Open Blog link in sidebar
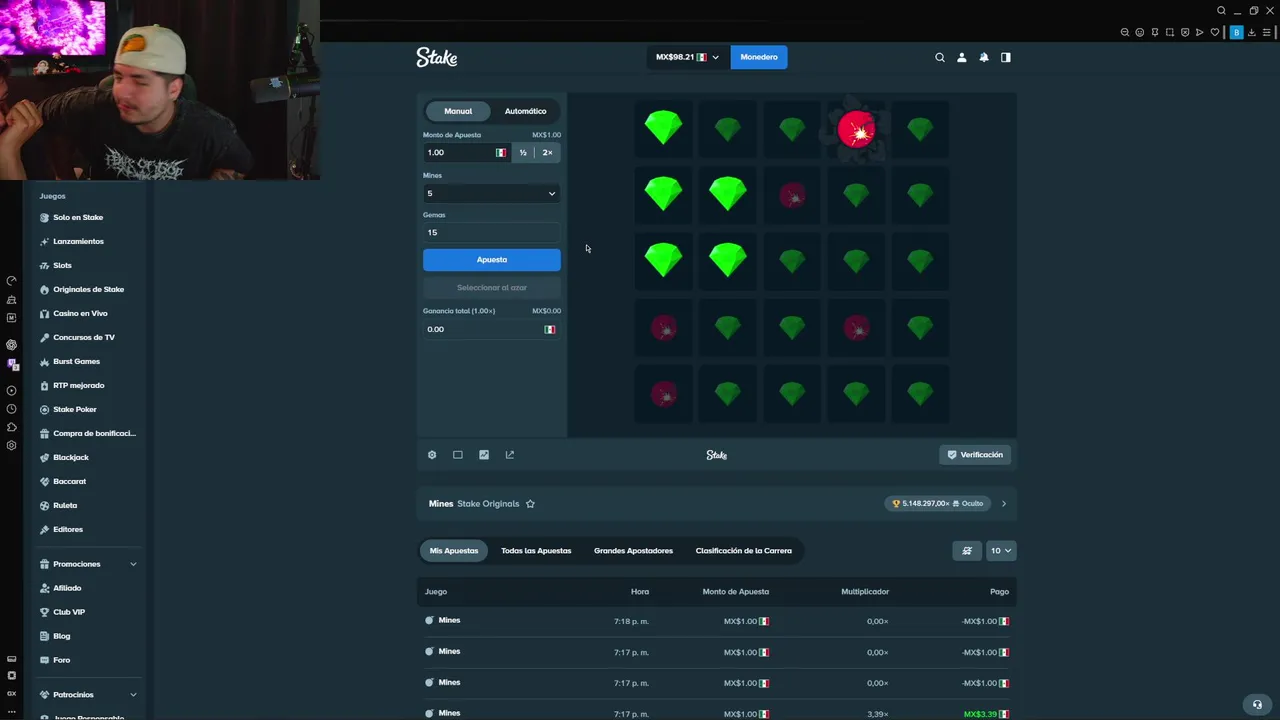 (62, 636)
